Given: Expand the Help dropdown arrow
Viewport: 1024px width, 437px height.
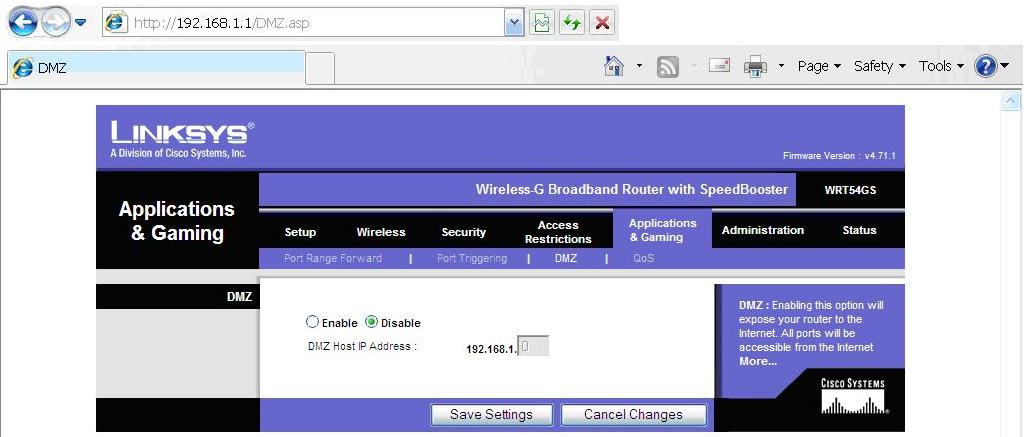Looking at the screenshot, I should pos(1004,66).
